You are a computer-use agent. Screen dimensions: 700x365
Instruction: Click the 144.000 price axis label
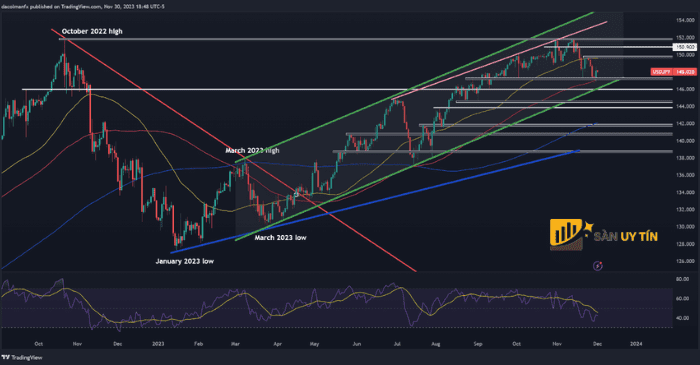(684, 107)
